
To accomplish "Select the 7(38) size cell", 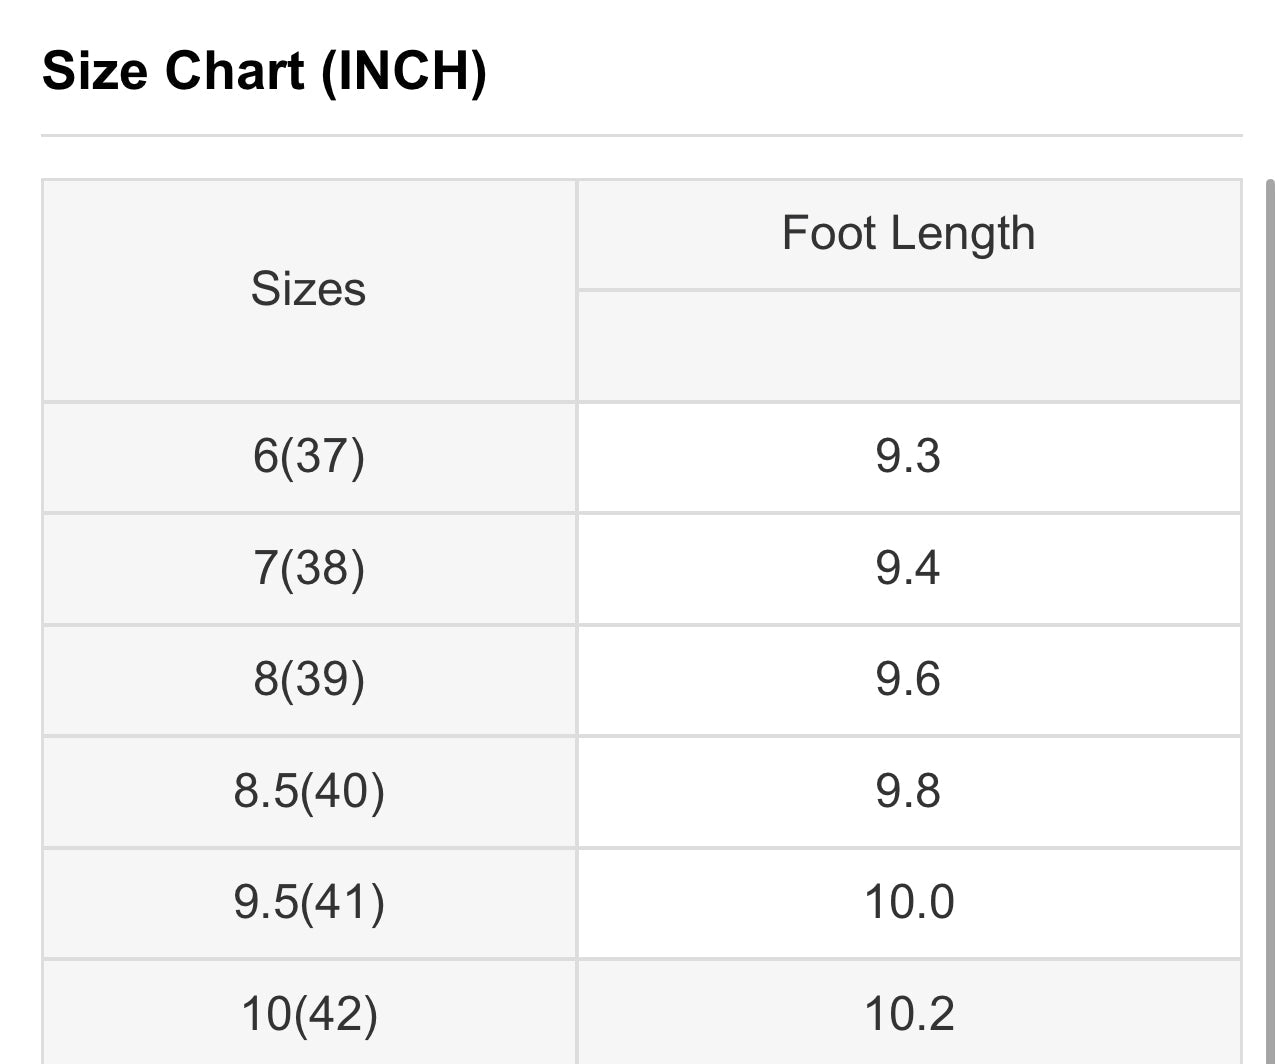I will pyautogui.click(x=308, y=569).
